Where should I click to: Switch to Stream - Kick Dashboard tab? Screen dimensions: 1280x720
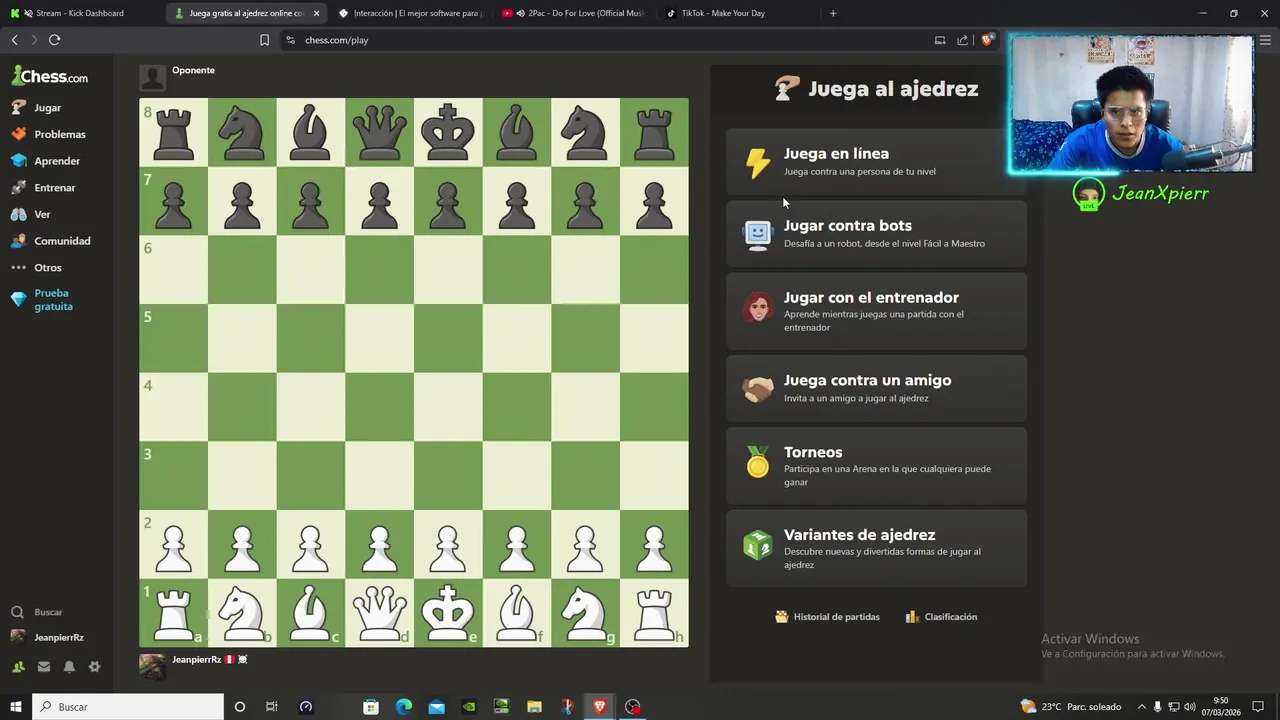(x=80, y=13)
